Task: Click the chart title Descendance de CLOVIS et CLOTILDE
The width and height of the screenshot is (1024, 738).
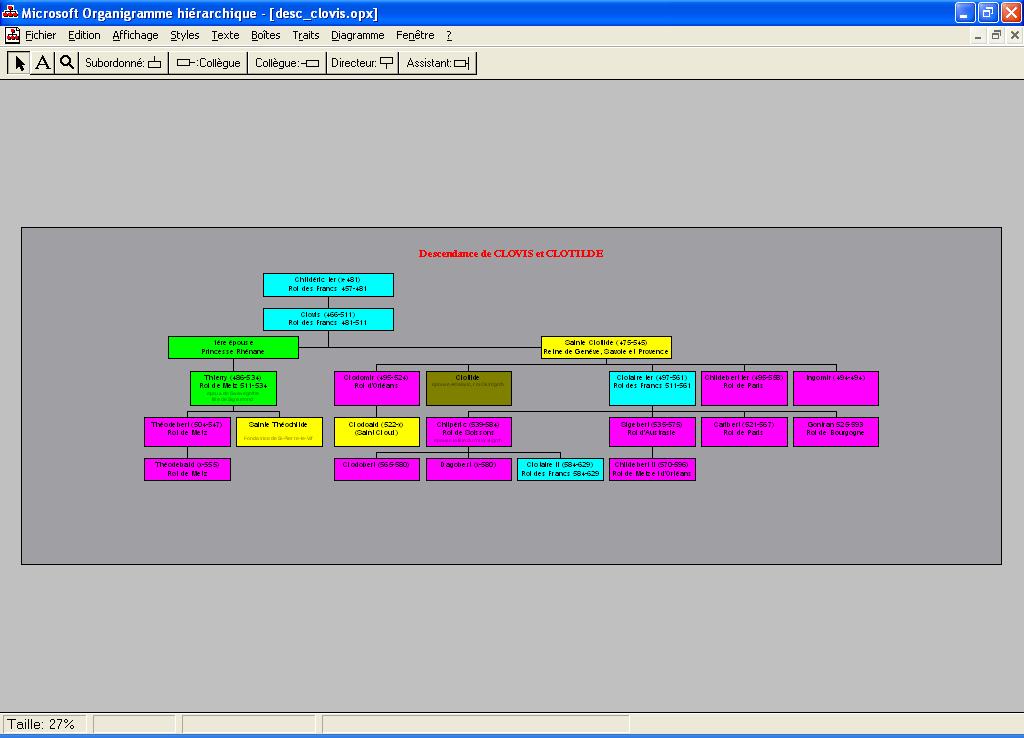Action: click(x=511, y=254)
